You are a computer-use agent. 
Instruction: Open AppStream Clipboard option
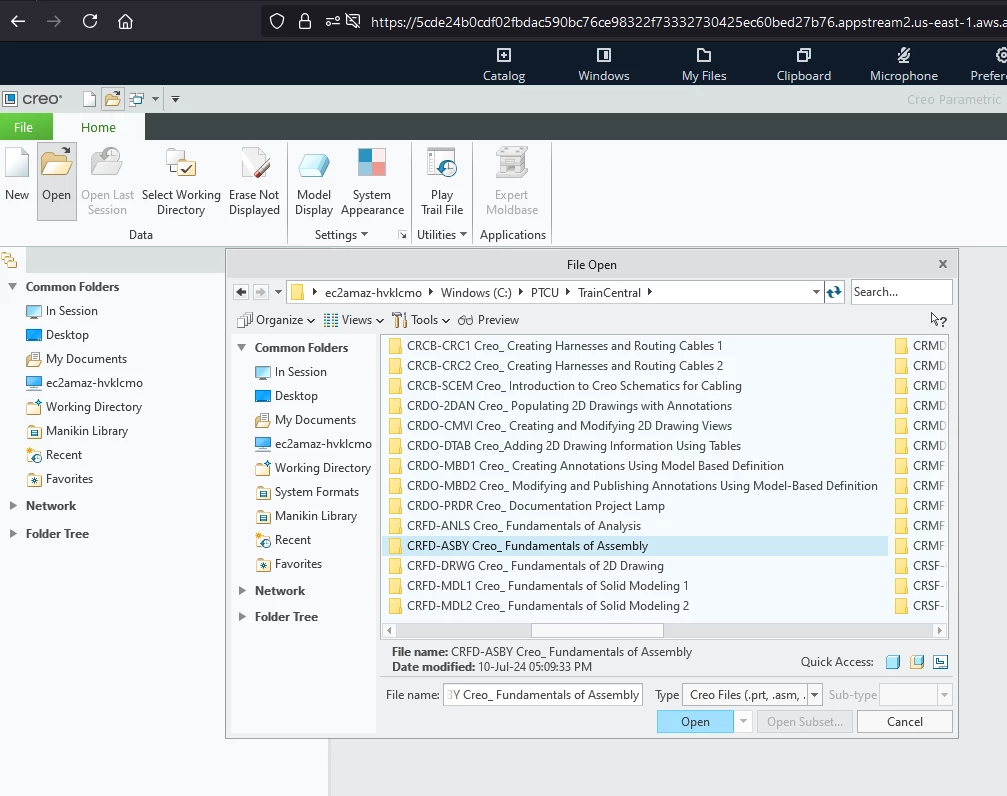click(x=803, y=64)
